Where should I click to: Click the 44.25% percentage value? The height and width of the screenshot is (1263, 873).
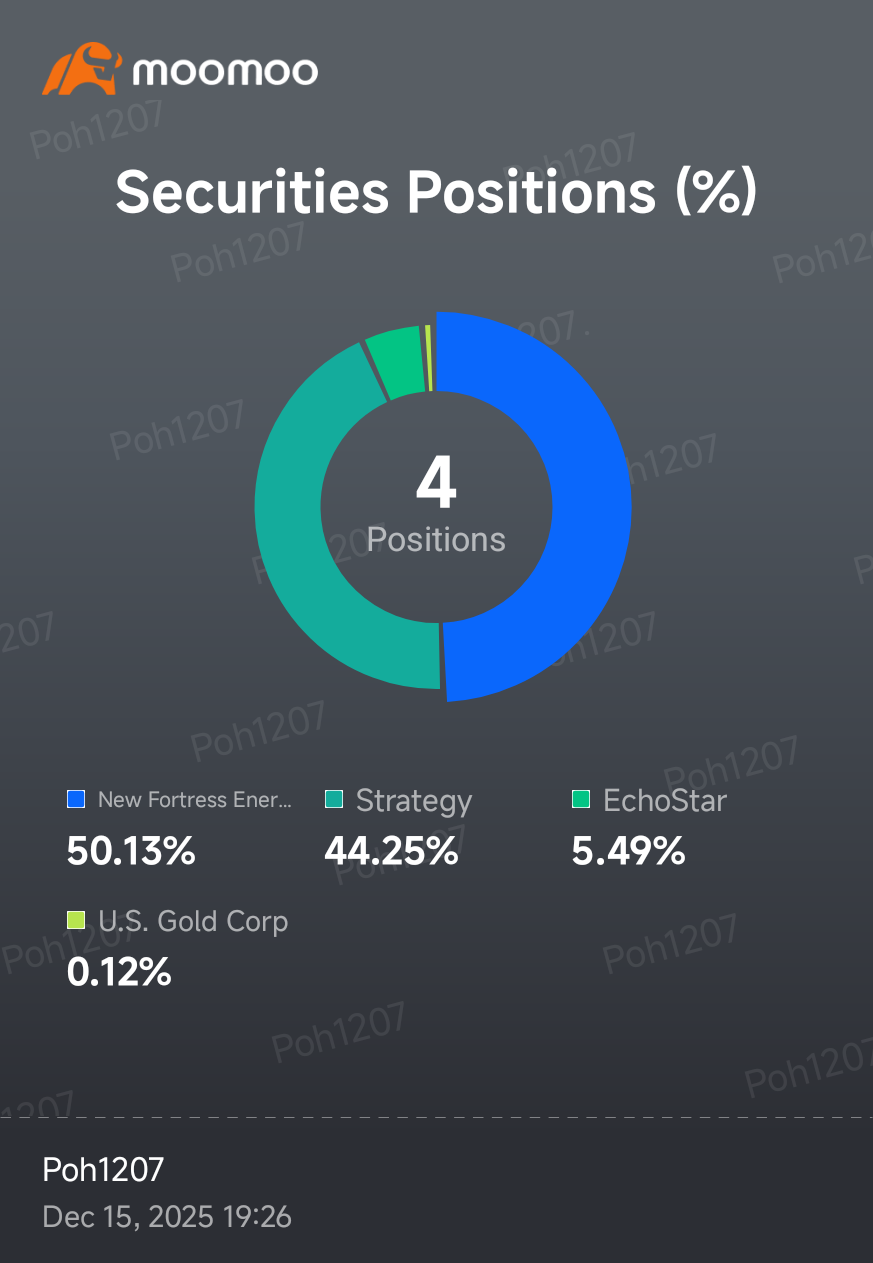(391, 851)
